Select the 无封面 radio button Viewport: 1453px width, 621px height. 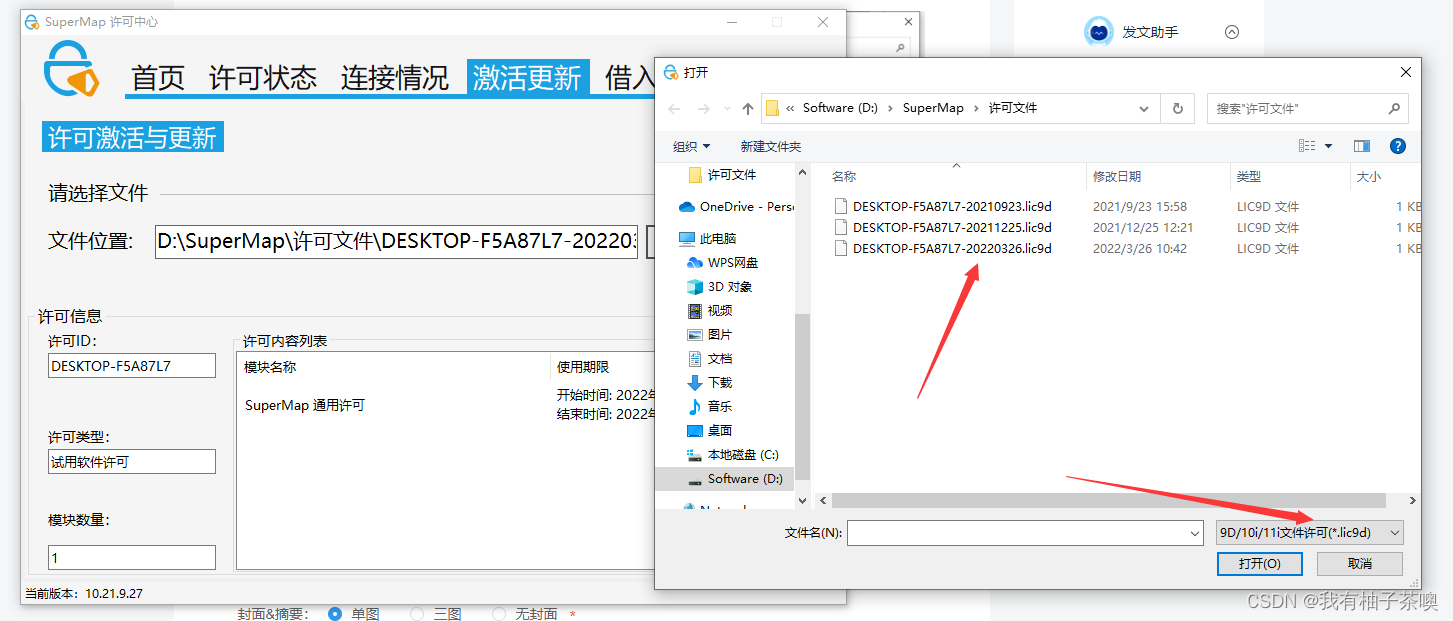point(498,613)
